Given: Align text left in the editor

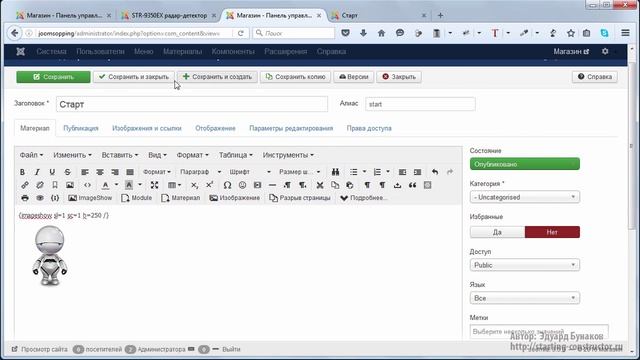Looking at the screenshot, I should click(85, 172).
